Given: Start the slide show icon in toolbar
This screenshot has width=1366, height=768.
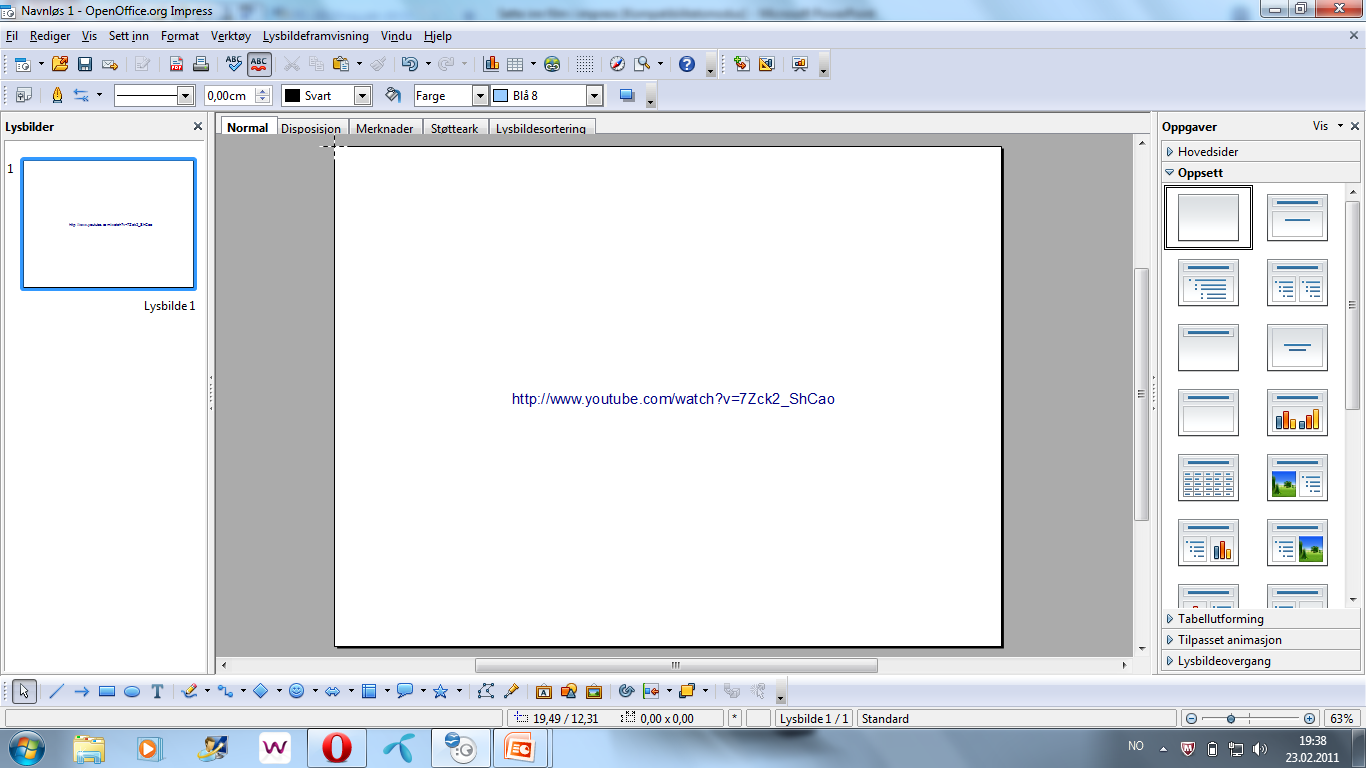Looking at the screenshot, I should coord(800,64).
